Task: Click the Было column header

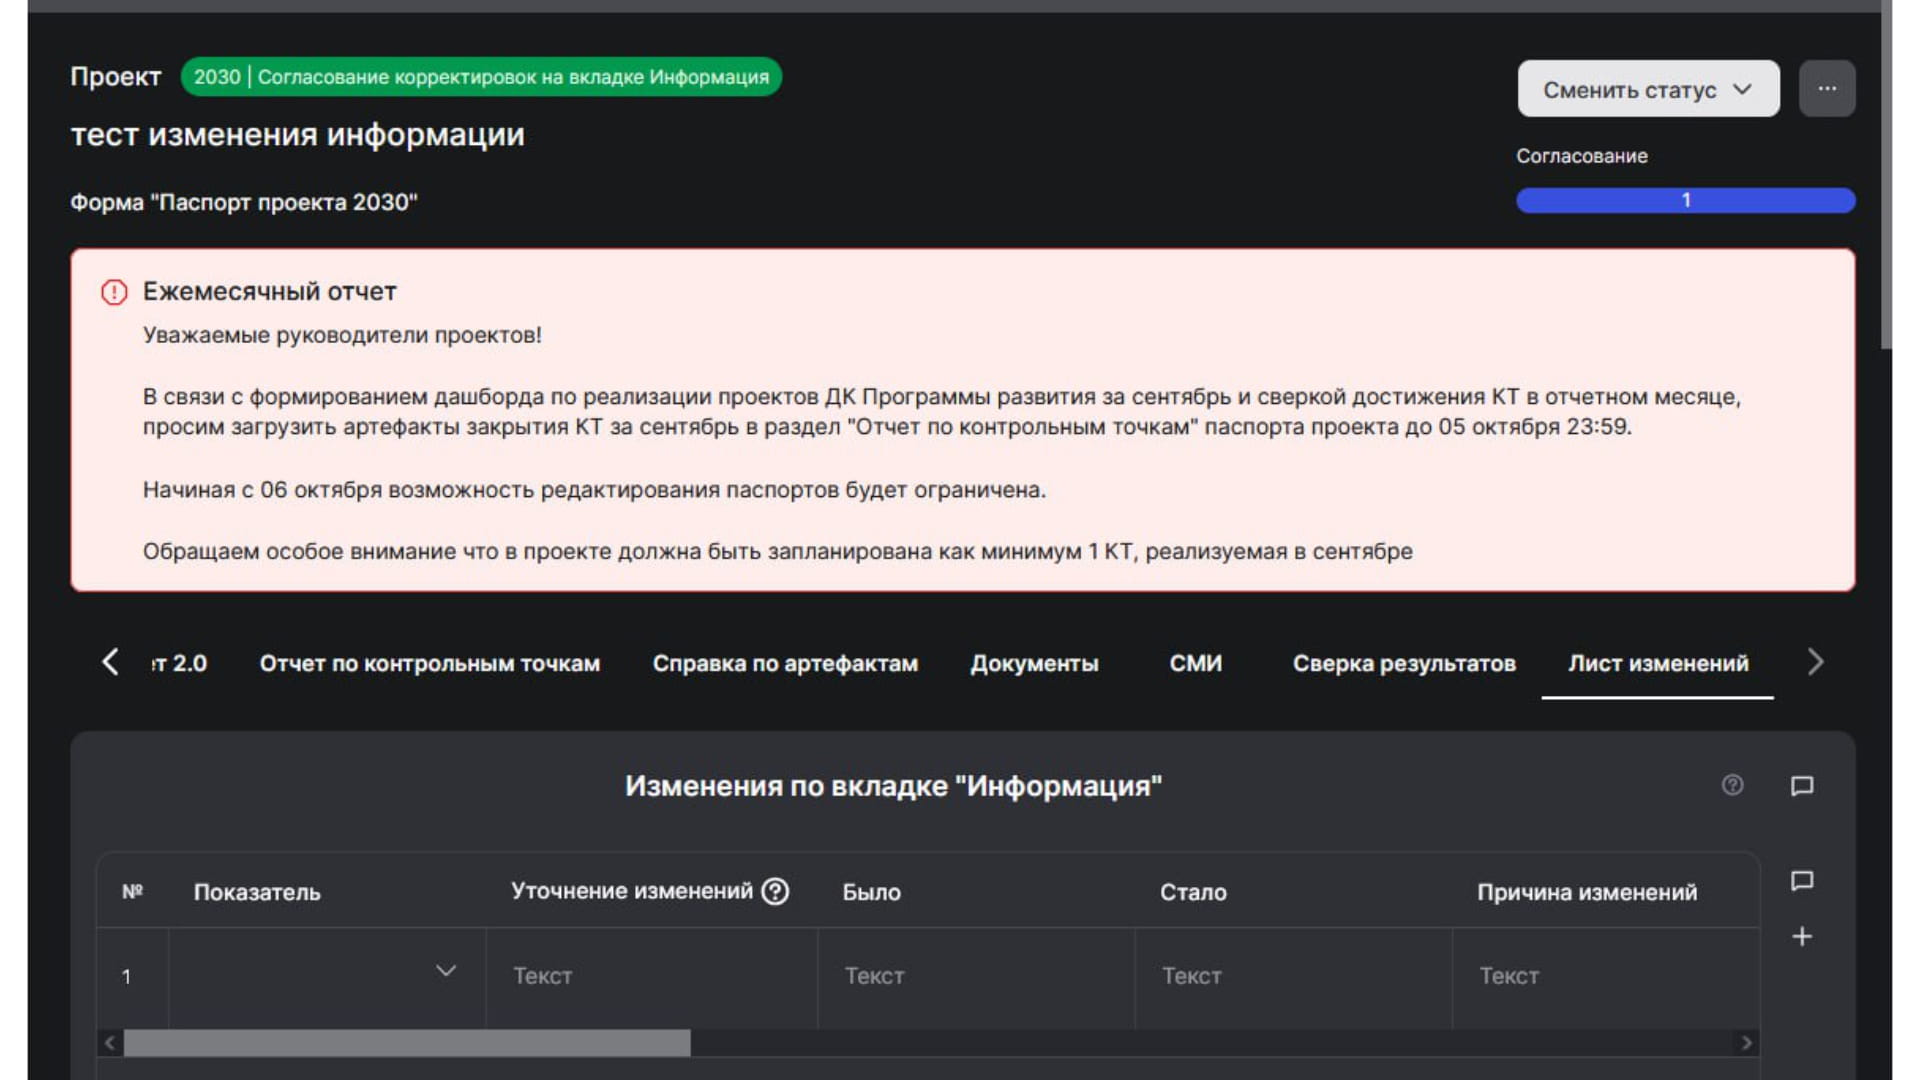Action: tap(871, 892)
